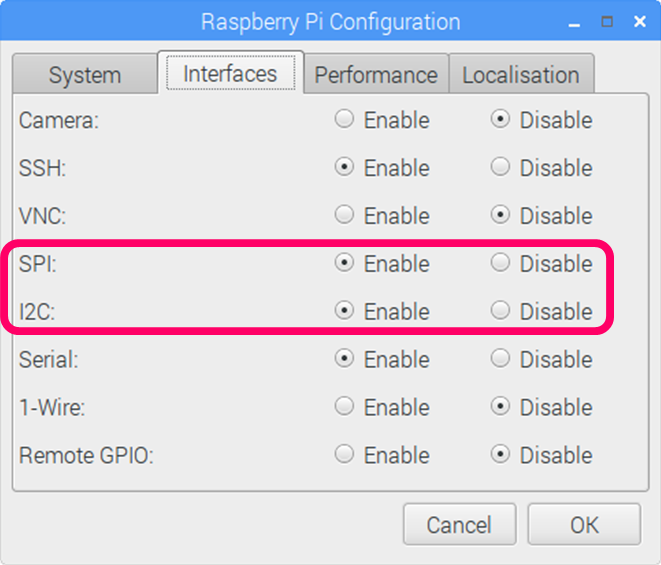Switch to the System tab

click(x=85, y=74)
